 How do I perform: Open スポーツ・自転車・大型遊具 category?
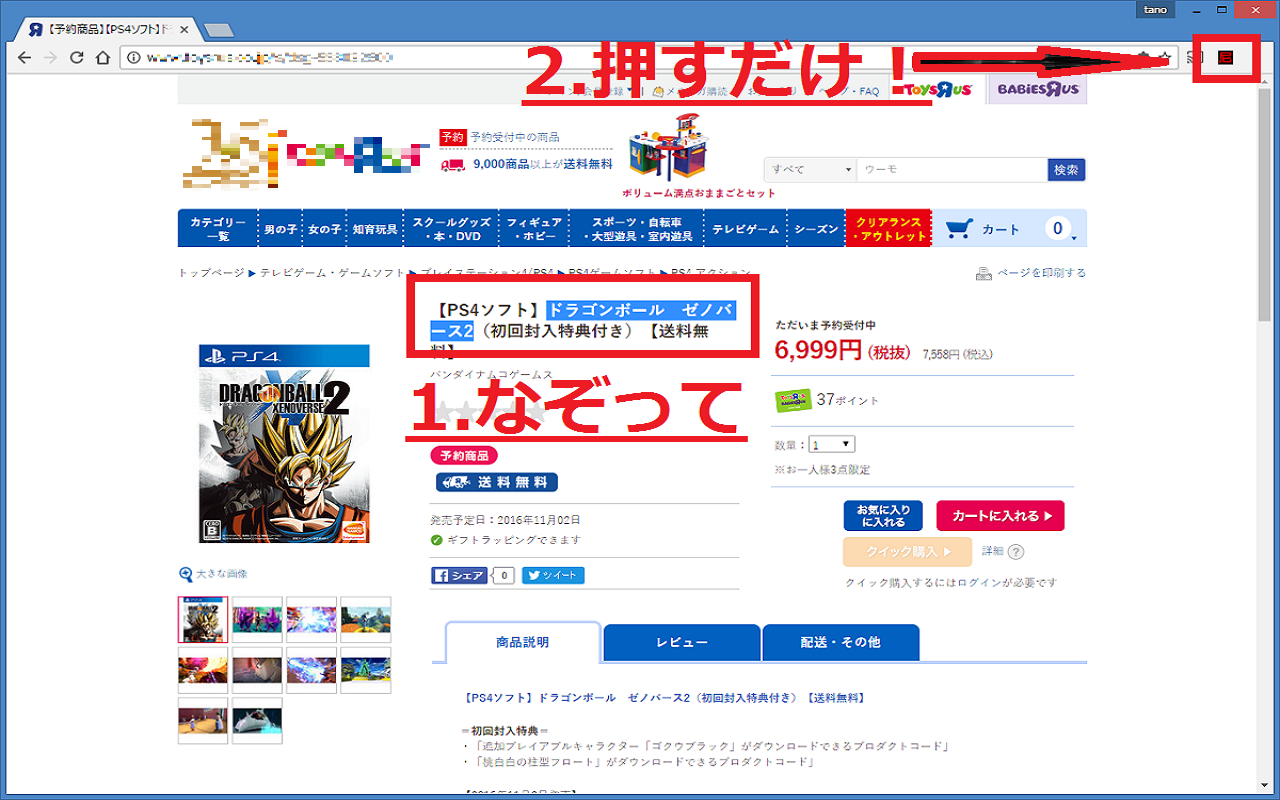(637, 229)
